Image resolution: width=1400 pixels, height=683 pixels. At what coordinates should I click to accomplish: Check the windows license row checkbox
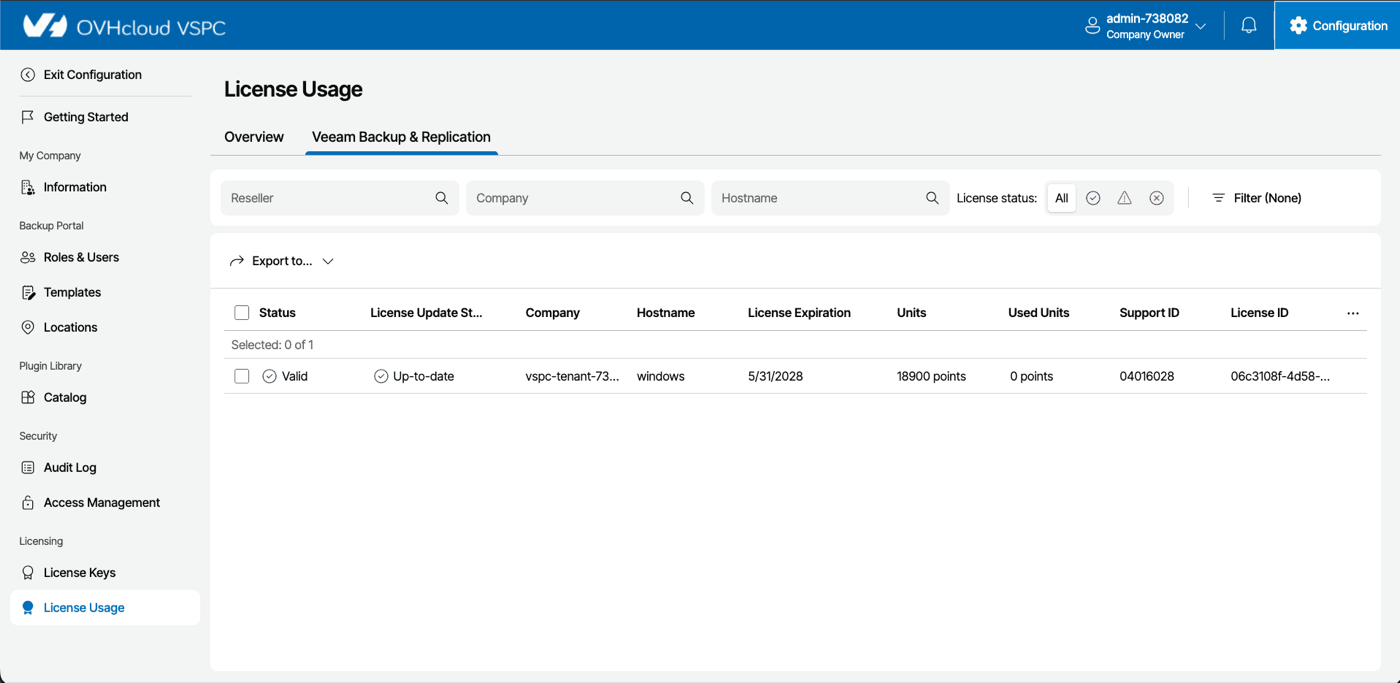pos(242,376)
